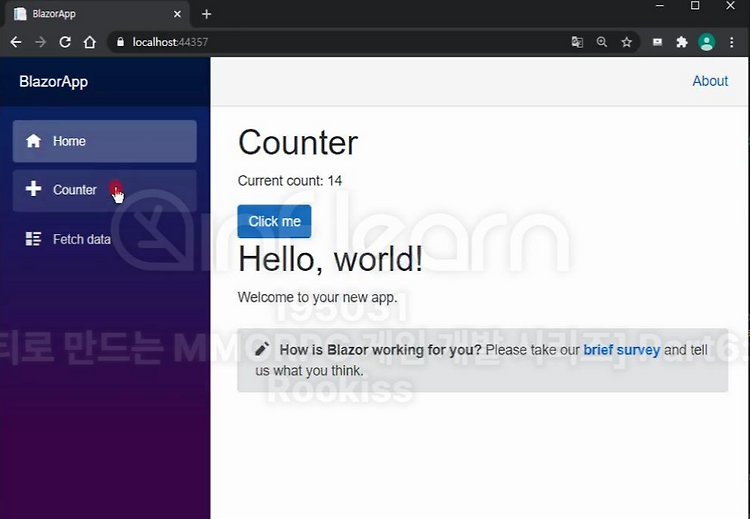The image size is (750, 519).
Task: Open the About link
Action: tap(710, 81)
